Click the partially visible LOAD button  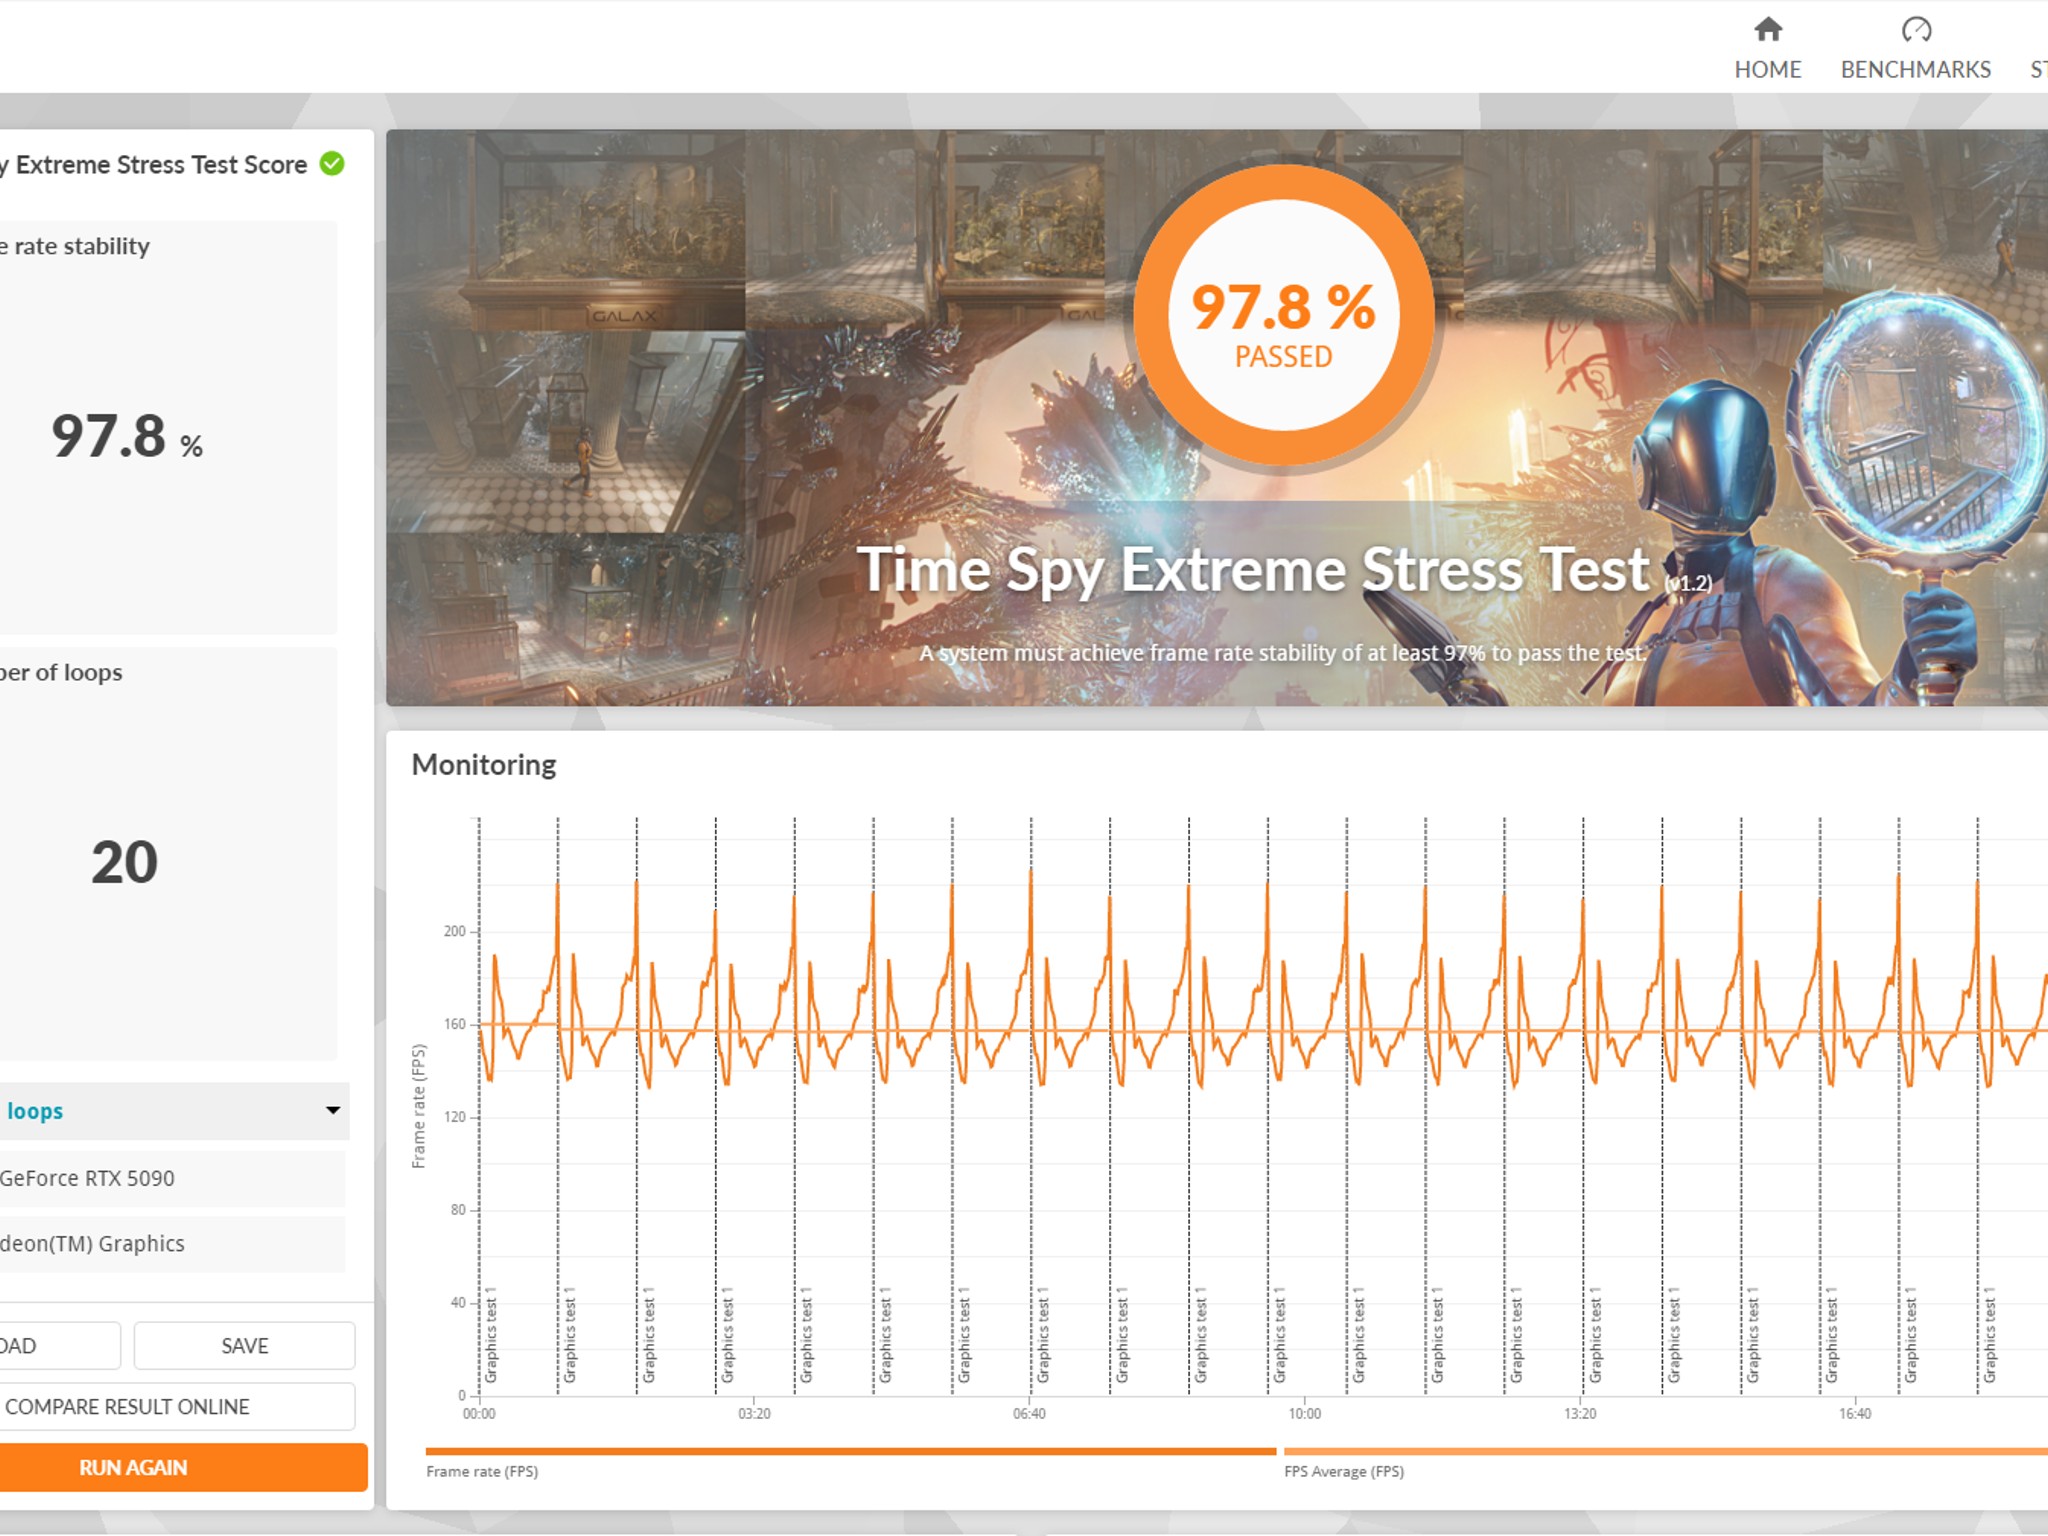click(x=59, y=1346)
